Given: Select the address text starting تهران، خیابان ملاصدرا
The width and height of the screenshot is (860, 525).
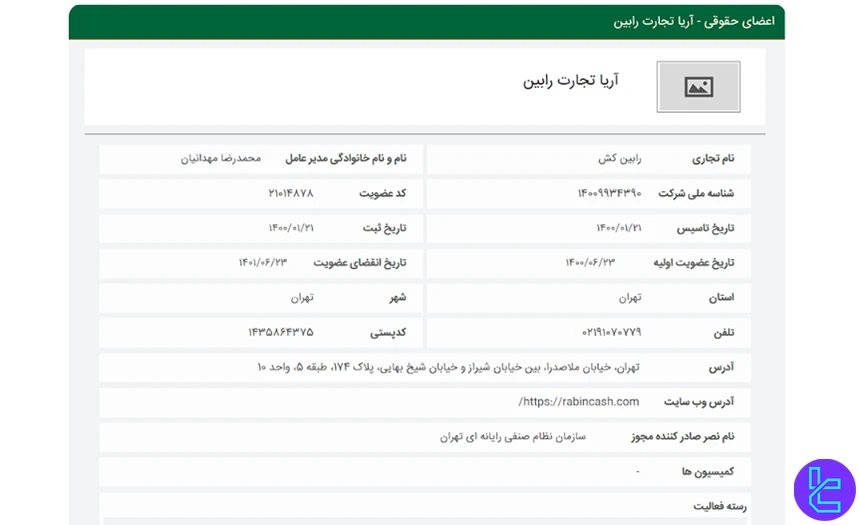Looking at the screenshot, I should (x=449, y=367).
